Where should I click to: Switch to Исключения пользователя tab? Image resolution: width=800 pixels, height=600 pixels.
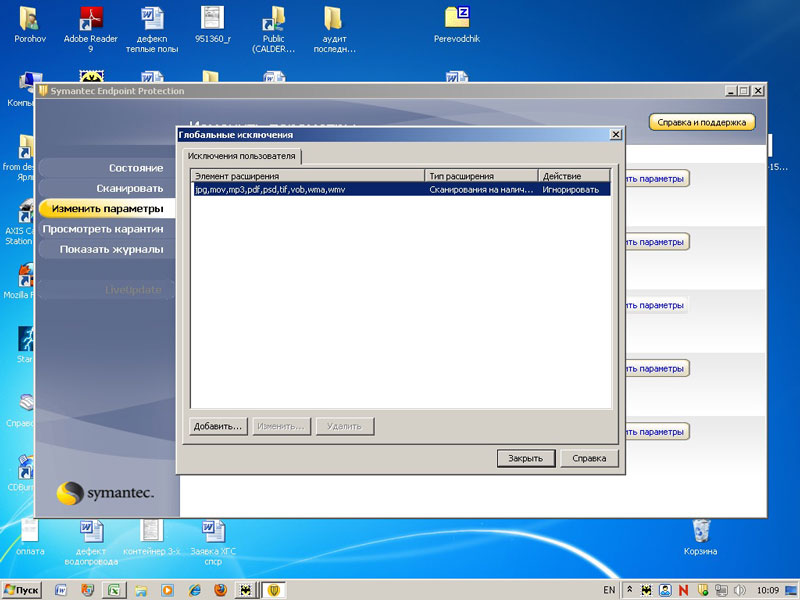(x=242, y=156)
